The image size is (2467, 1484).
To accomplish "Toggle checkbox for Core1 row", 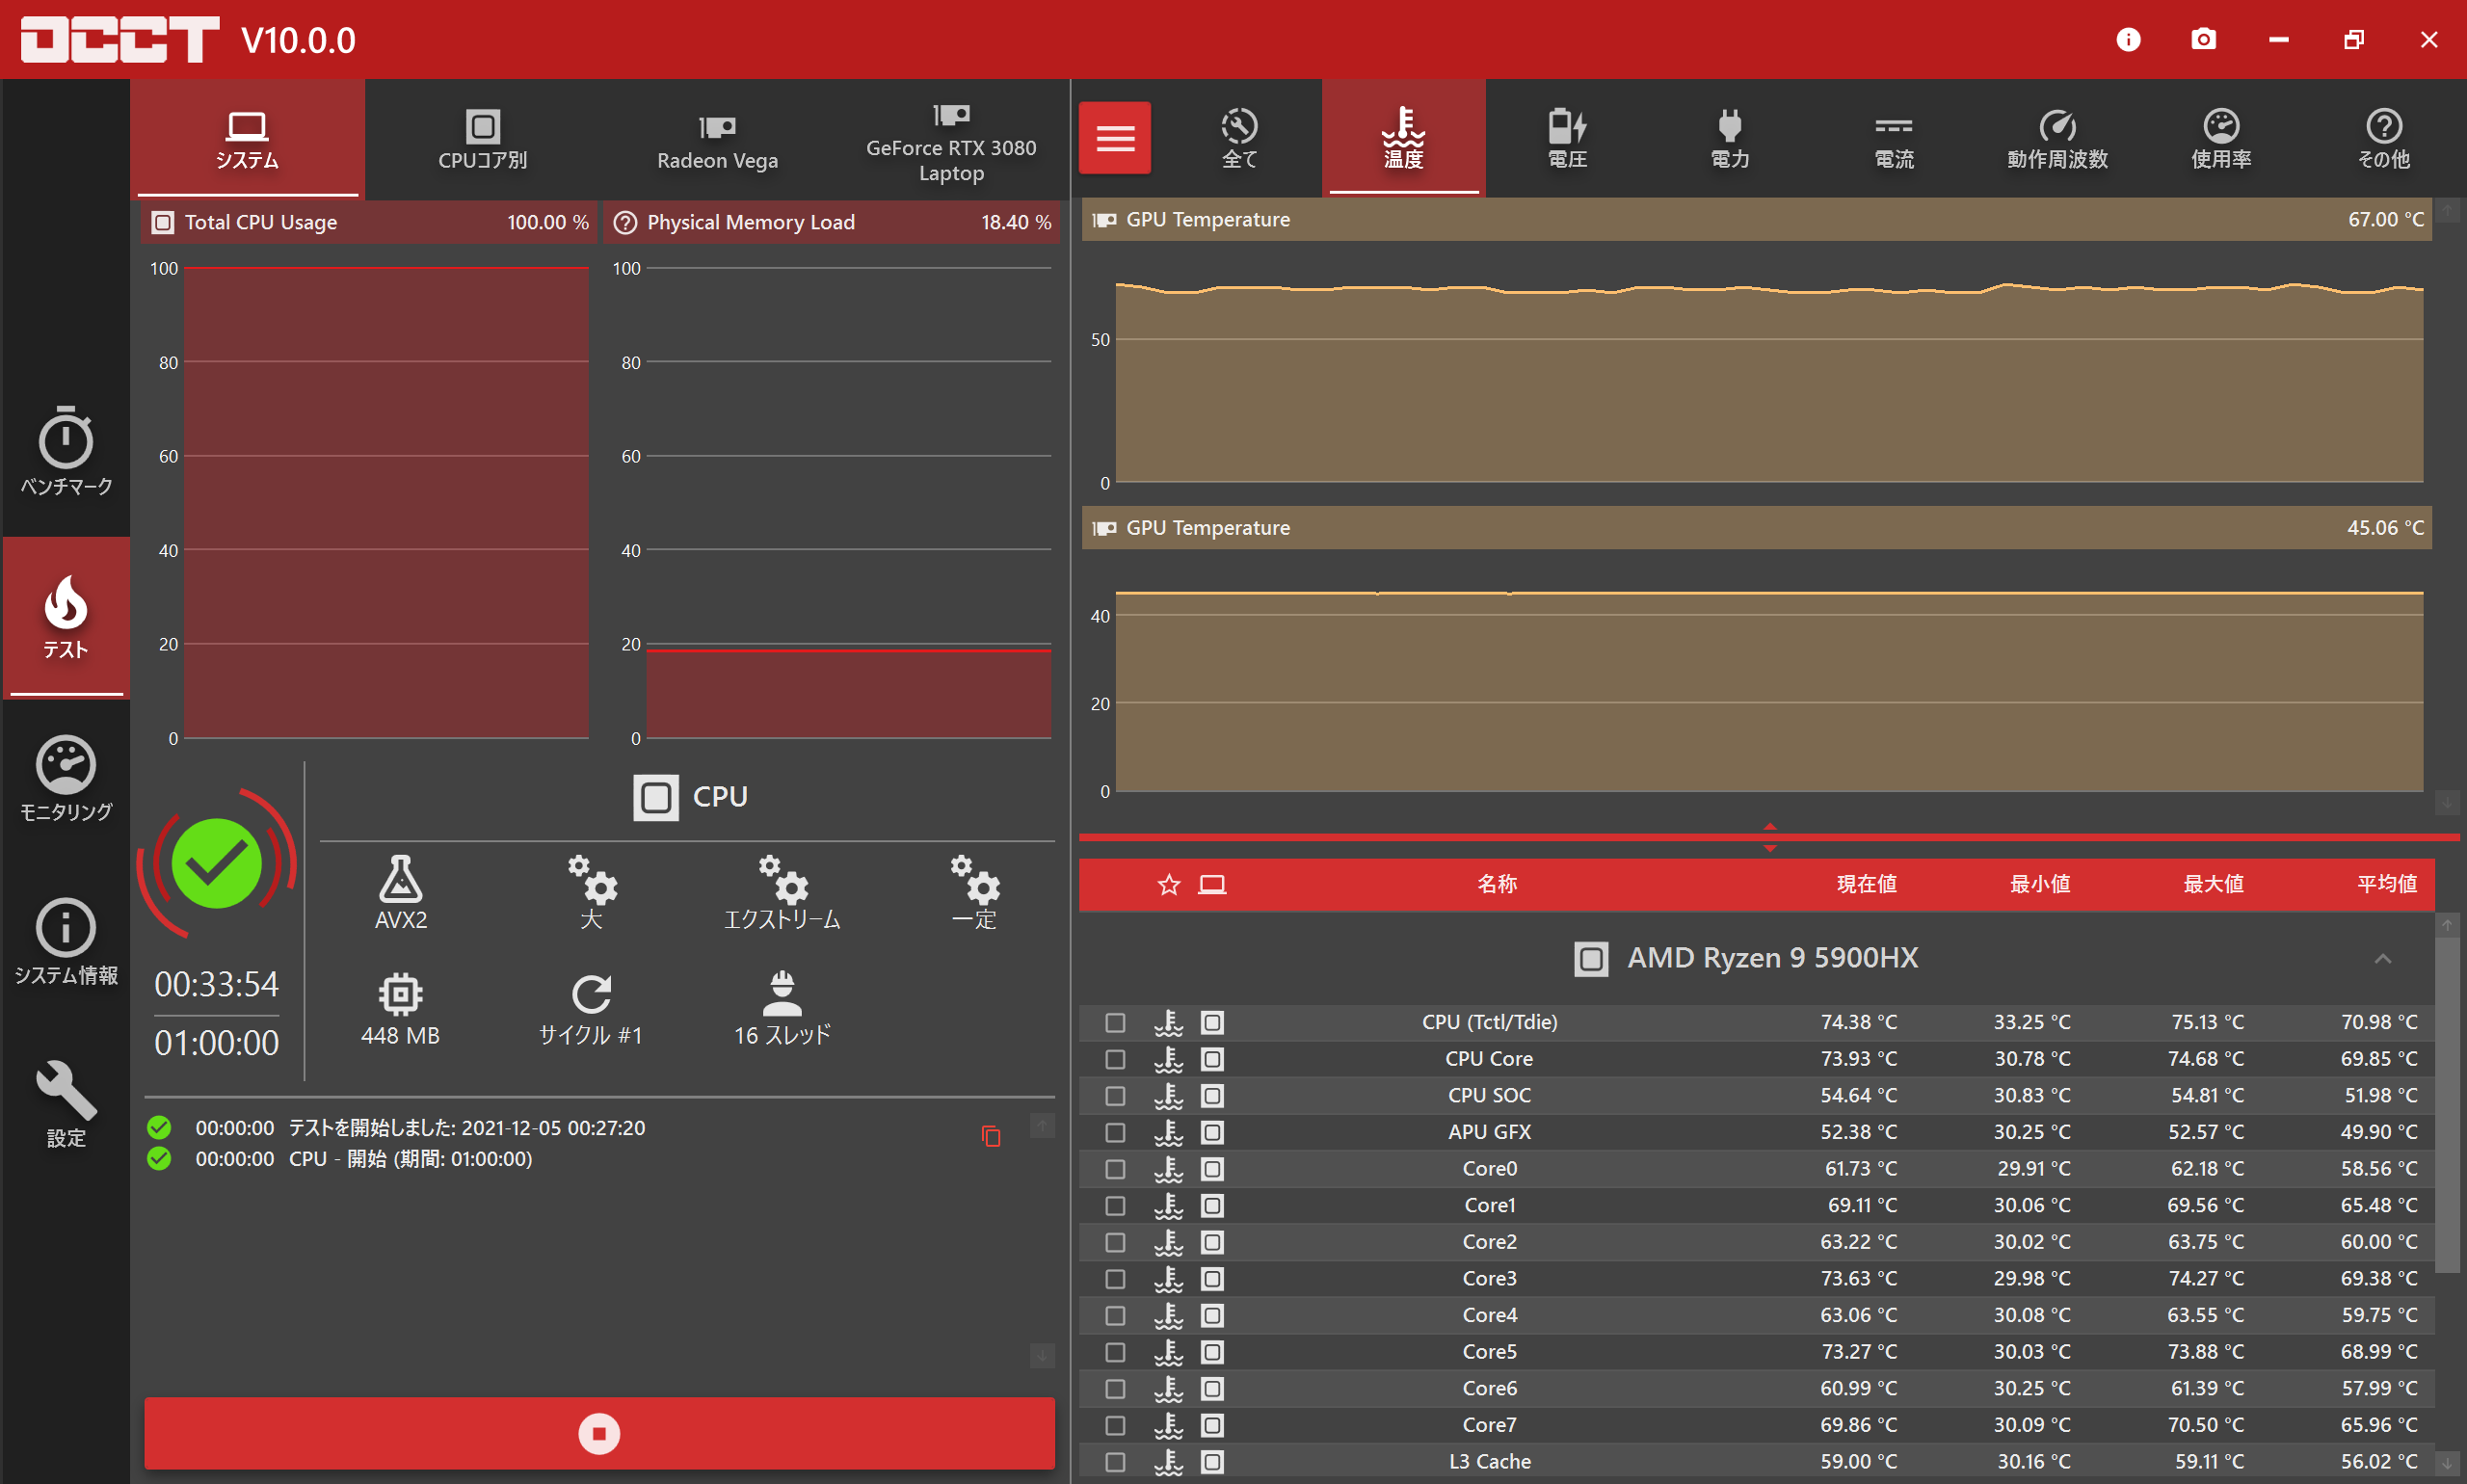I will (1115, 1205).
